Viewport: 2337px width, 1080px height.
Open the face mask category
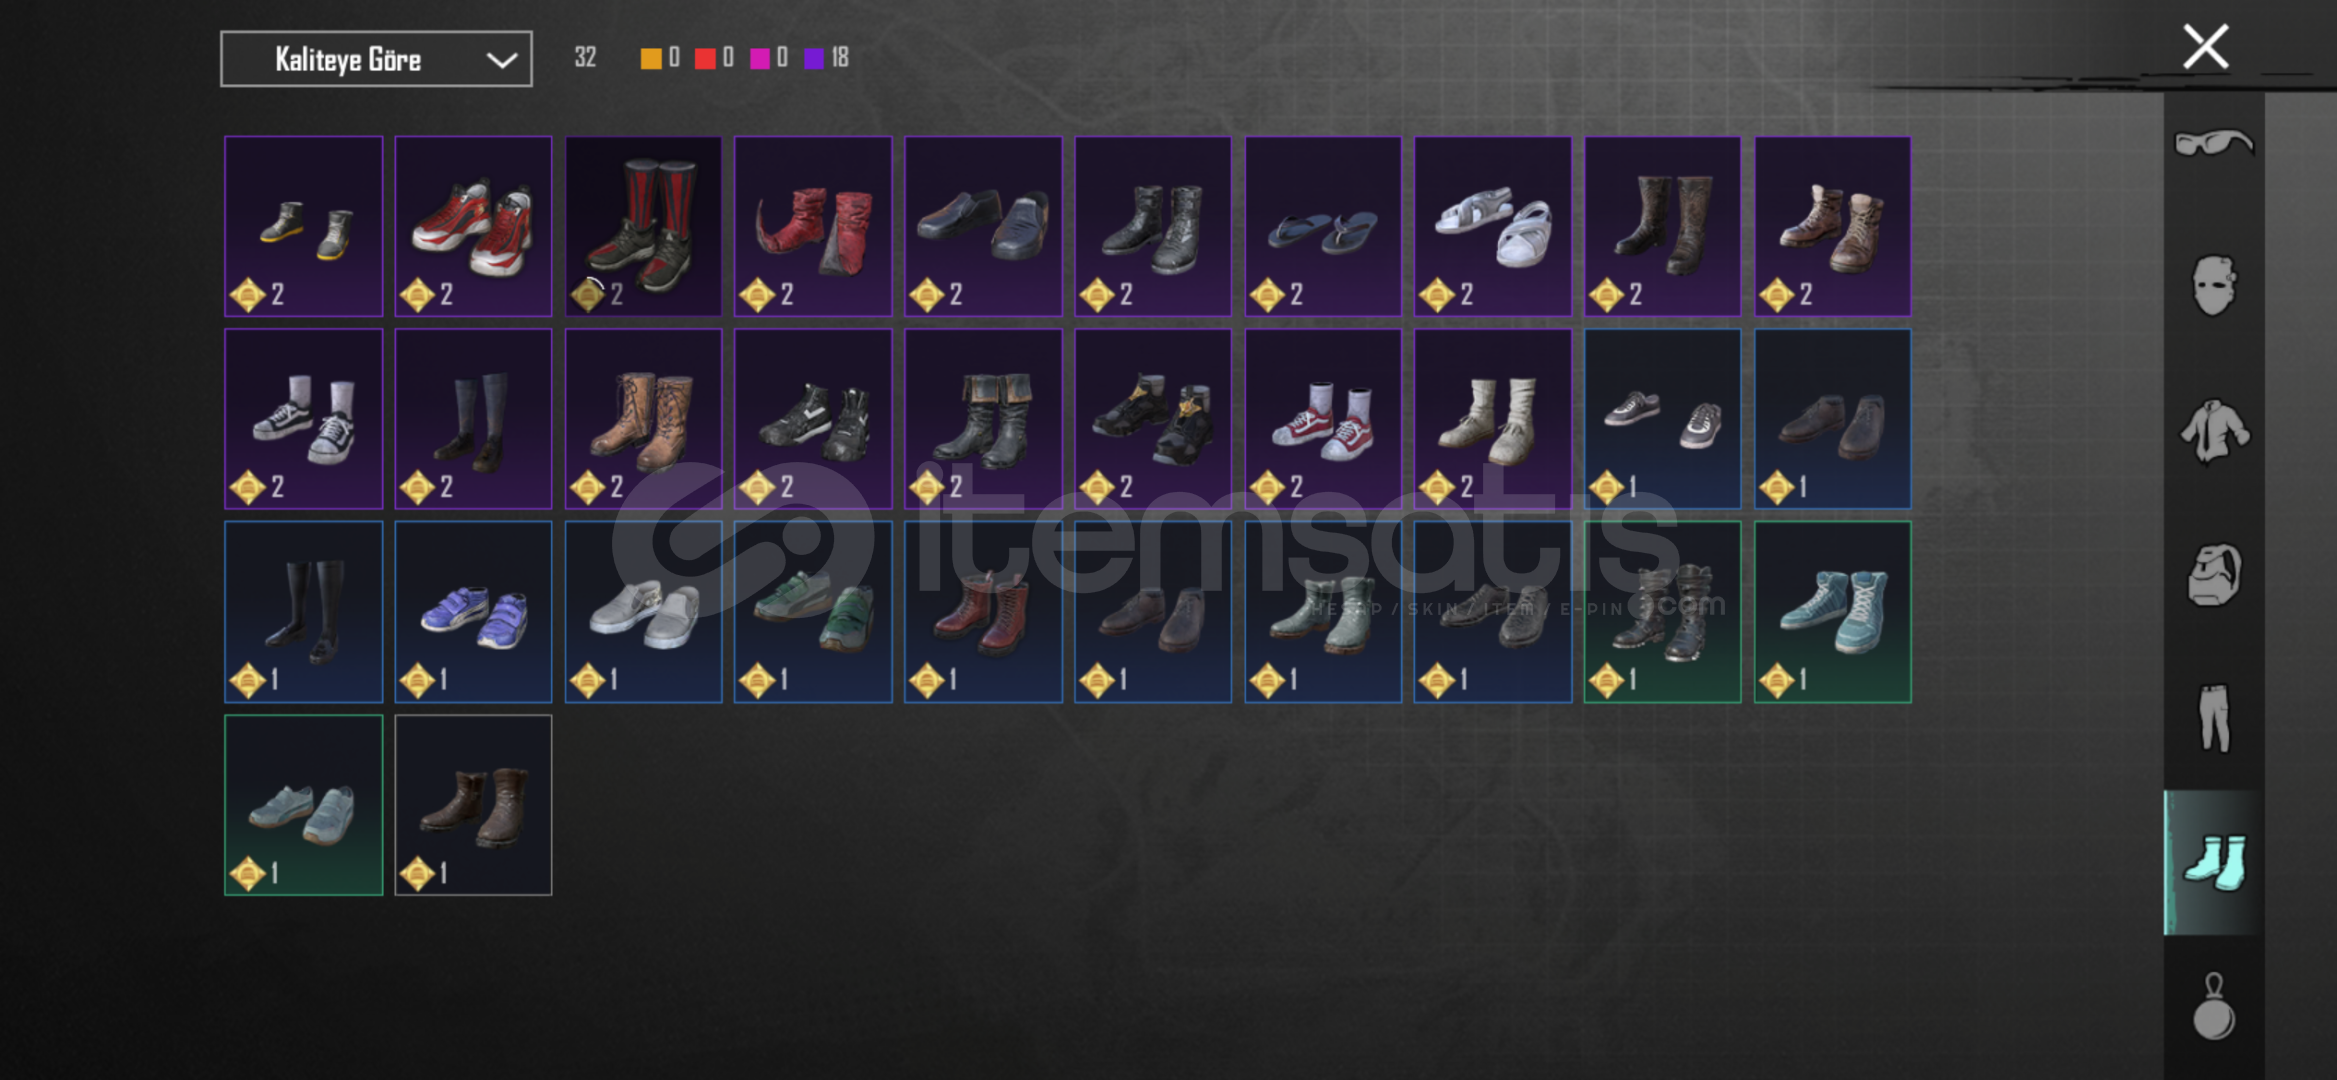click(2214, 286)
